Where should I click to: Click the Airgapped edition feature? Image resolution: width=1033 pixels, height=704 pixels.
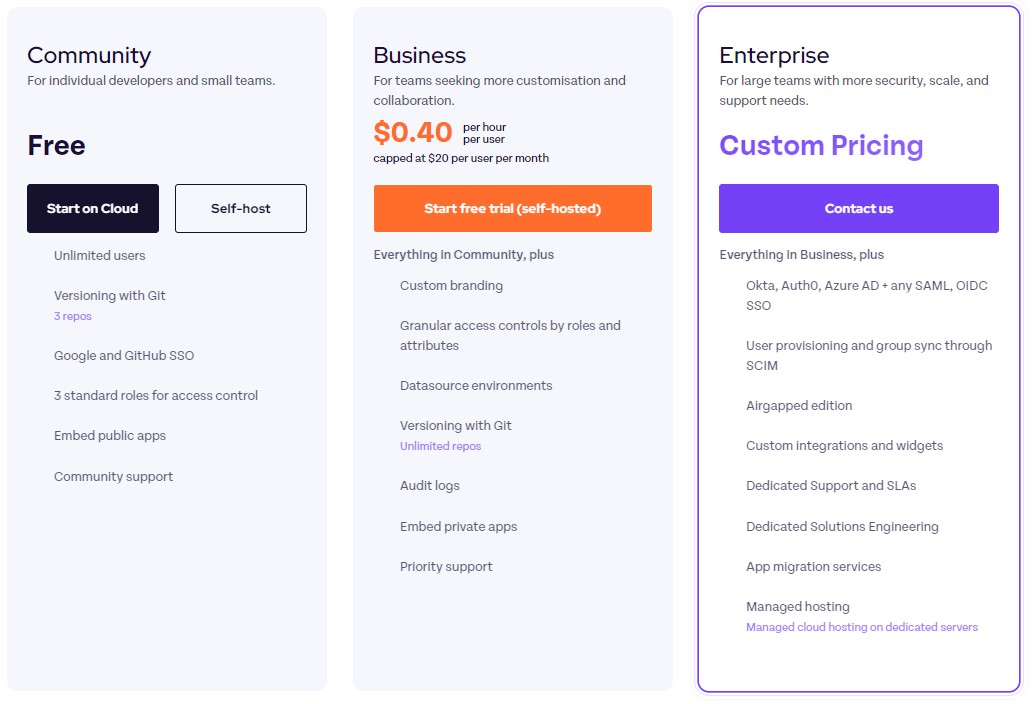click(798, 406)
